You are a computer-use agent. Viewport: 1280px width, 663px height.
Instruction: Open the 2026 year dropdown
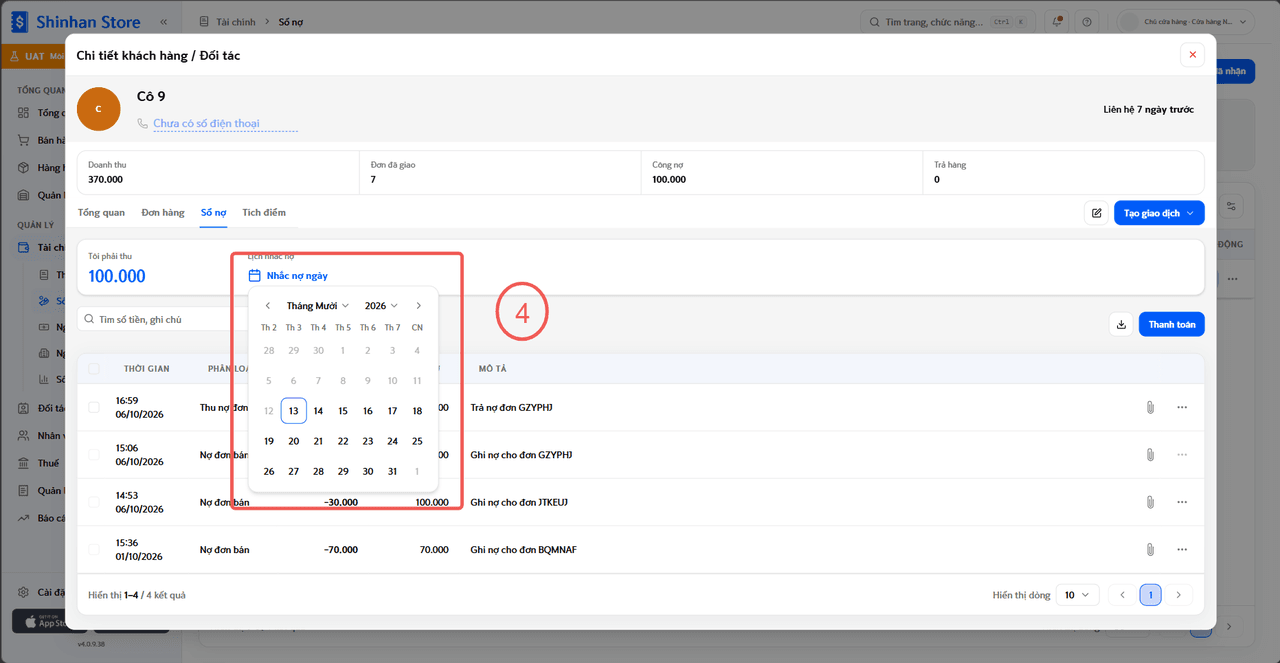(x=381, y=306)
